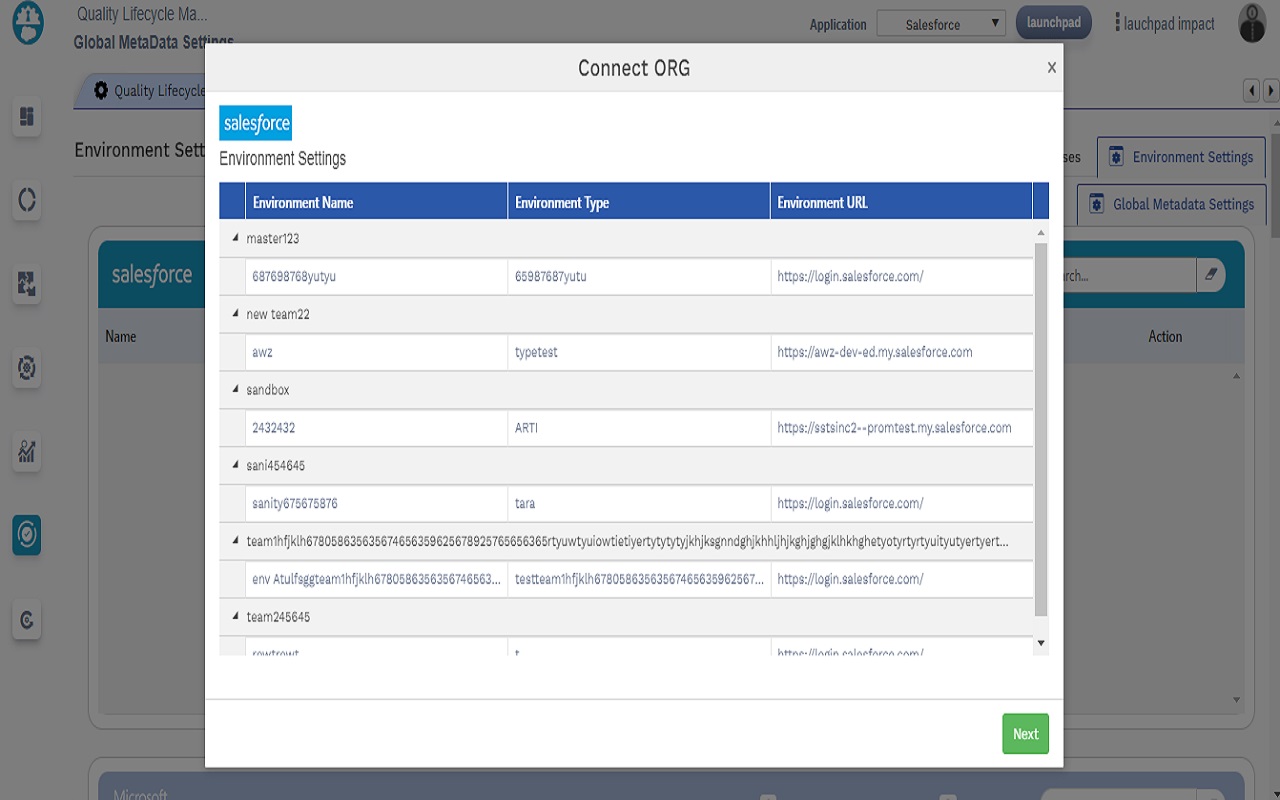Open the gear cycle icon in sidebar
The image size is (1280, 800).
click(27, 368)
